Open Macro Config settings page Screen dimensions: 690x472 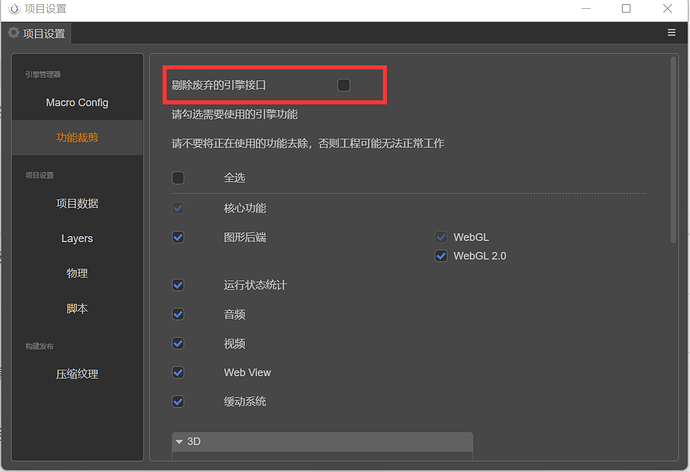pyautogui.click(x=77, y=102)
